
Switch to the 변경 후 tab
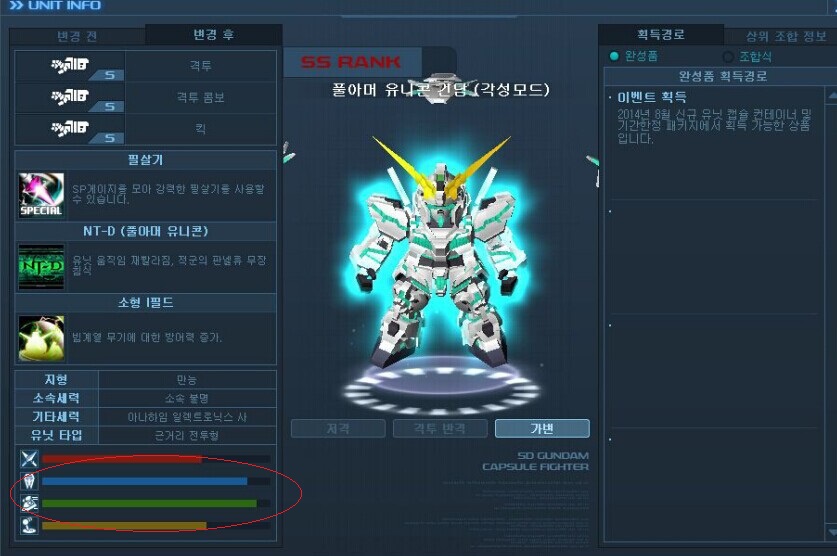coord(214,35)
